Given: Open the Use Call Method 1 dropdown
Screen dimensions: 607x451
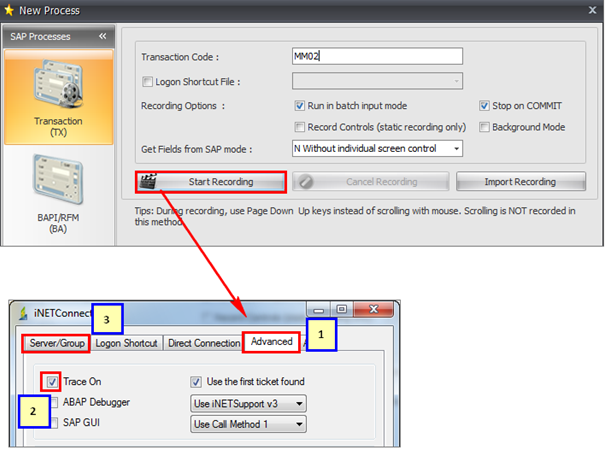Looking at the screenshot, I should (248, 424).
